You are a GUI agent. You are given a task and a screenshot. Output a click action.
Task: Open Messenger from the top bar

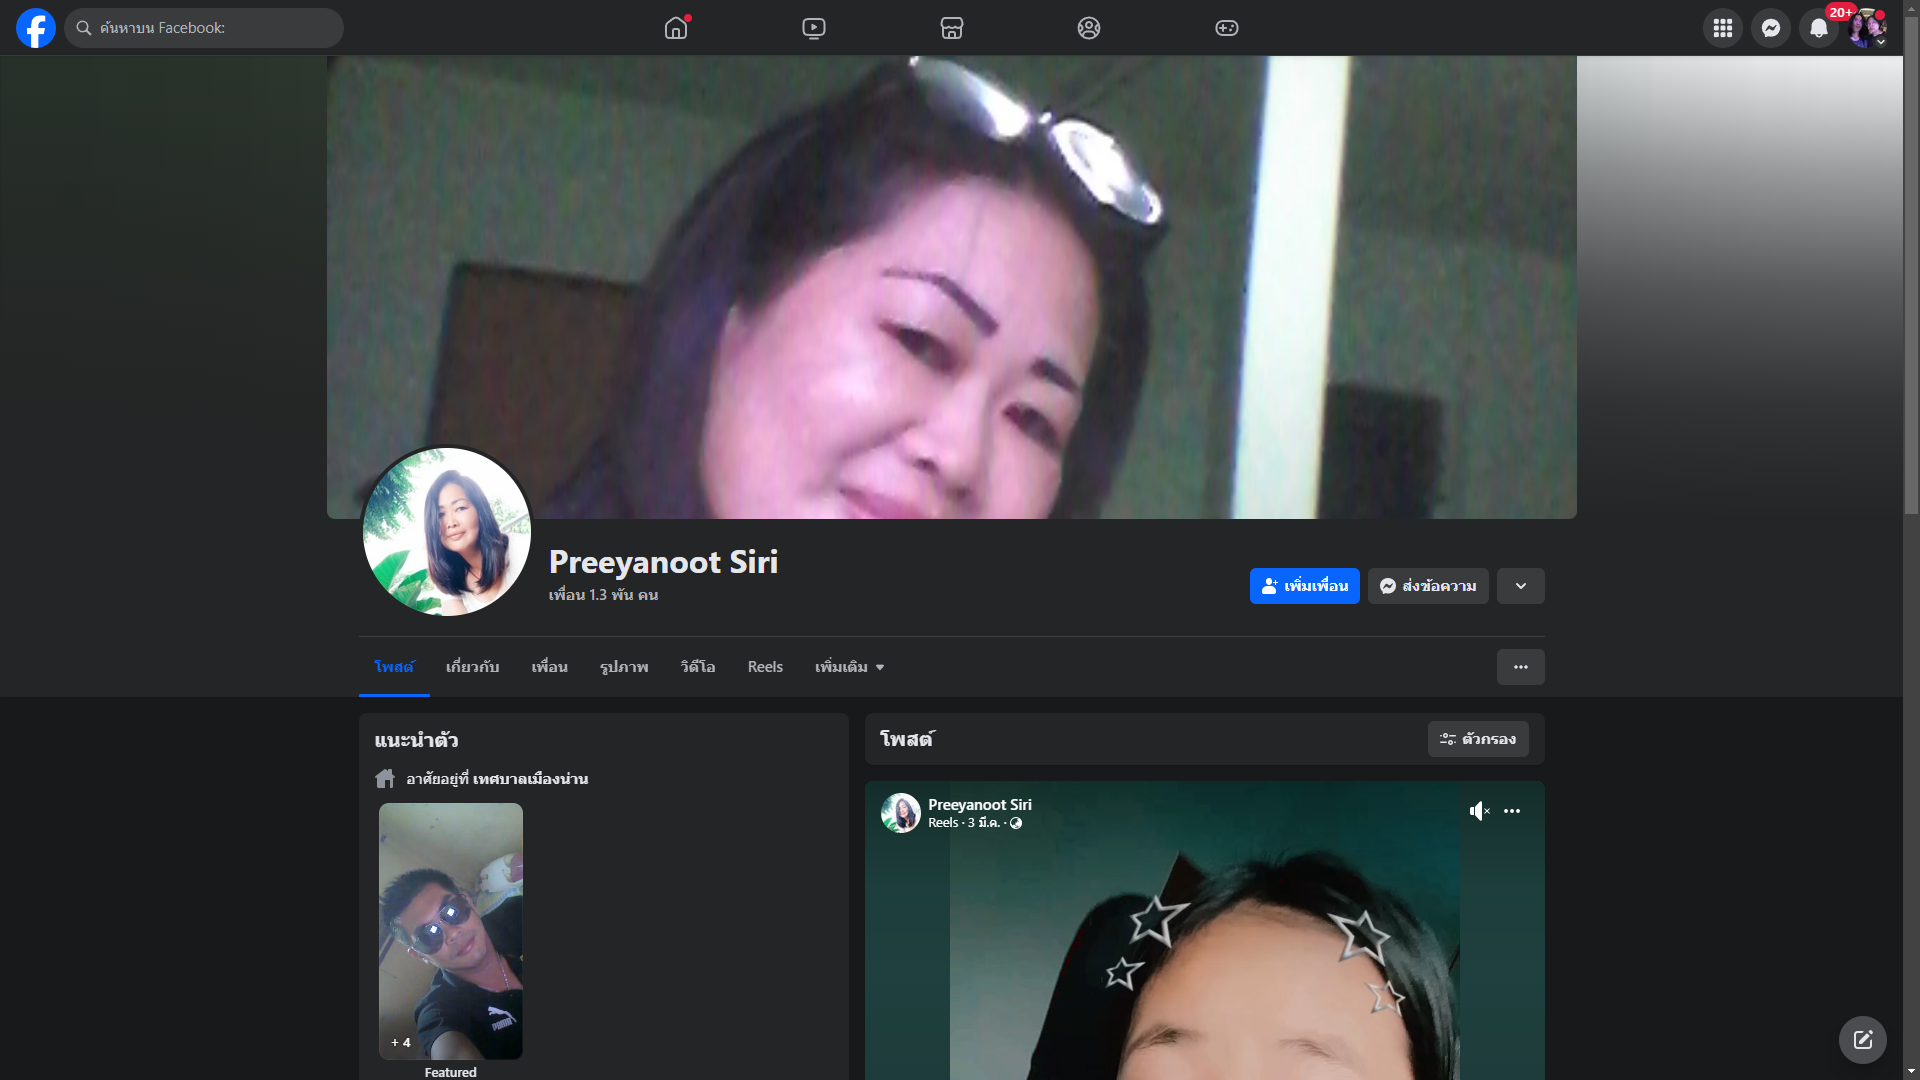click(x=1770, y=28)
